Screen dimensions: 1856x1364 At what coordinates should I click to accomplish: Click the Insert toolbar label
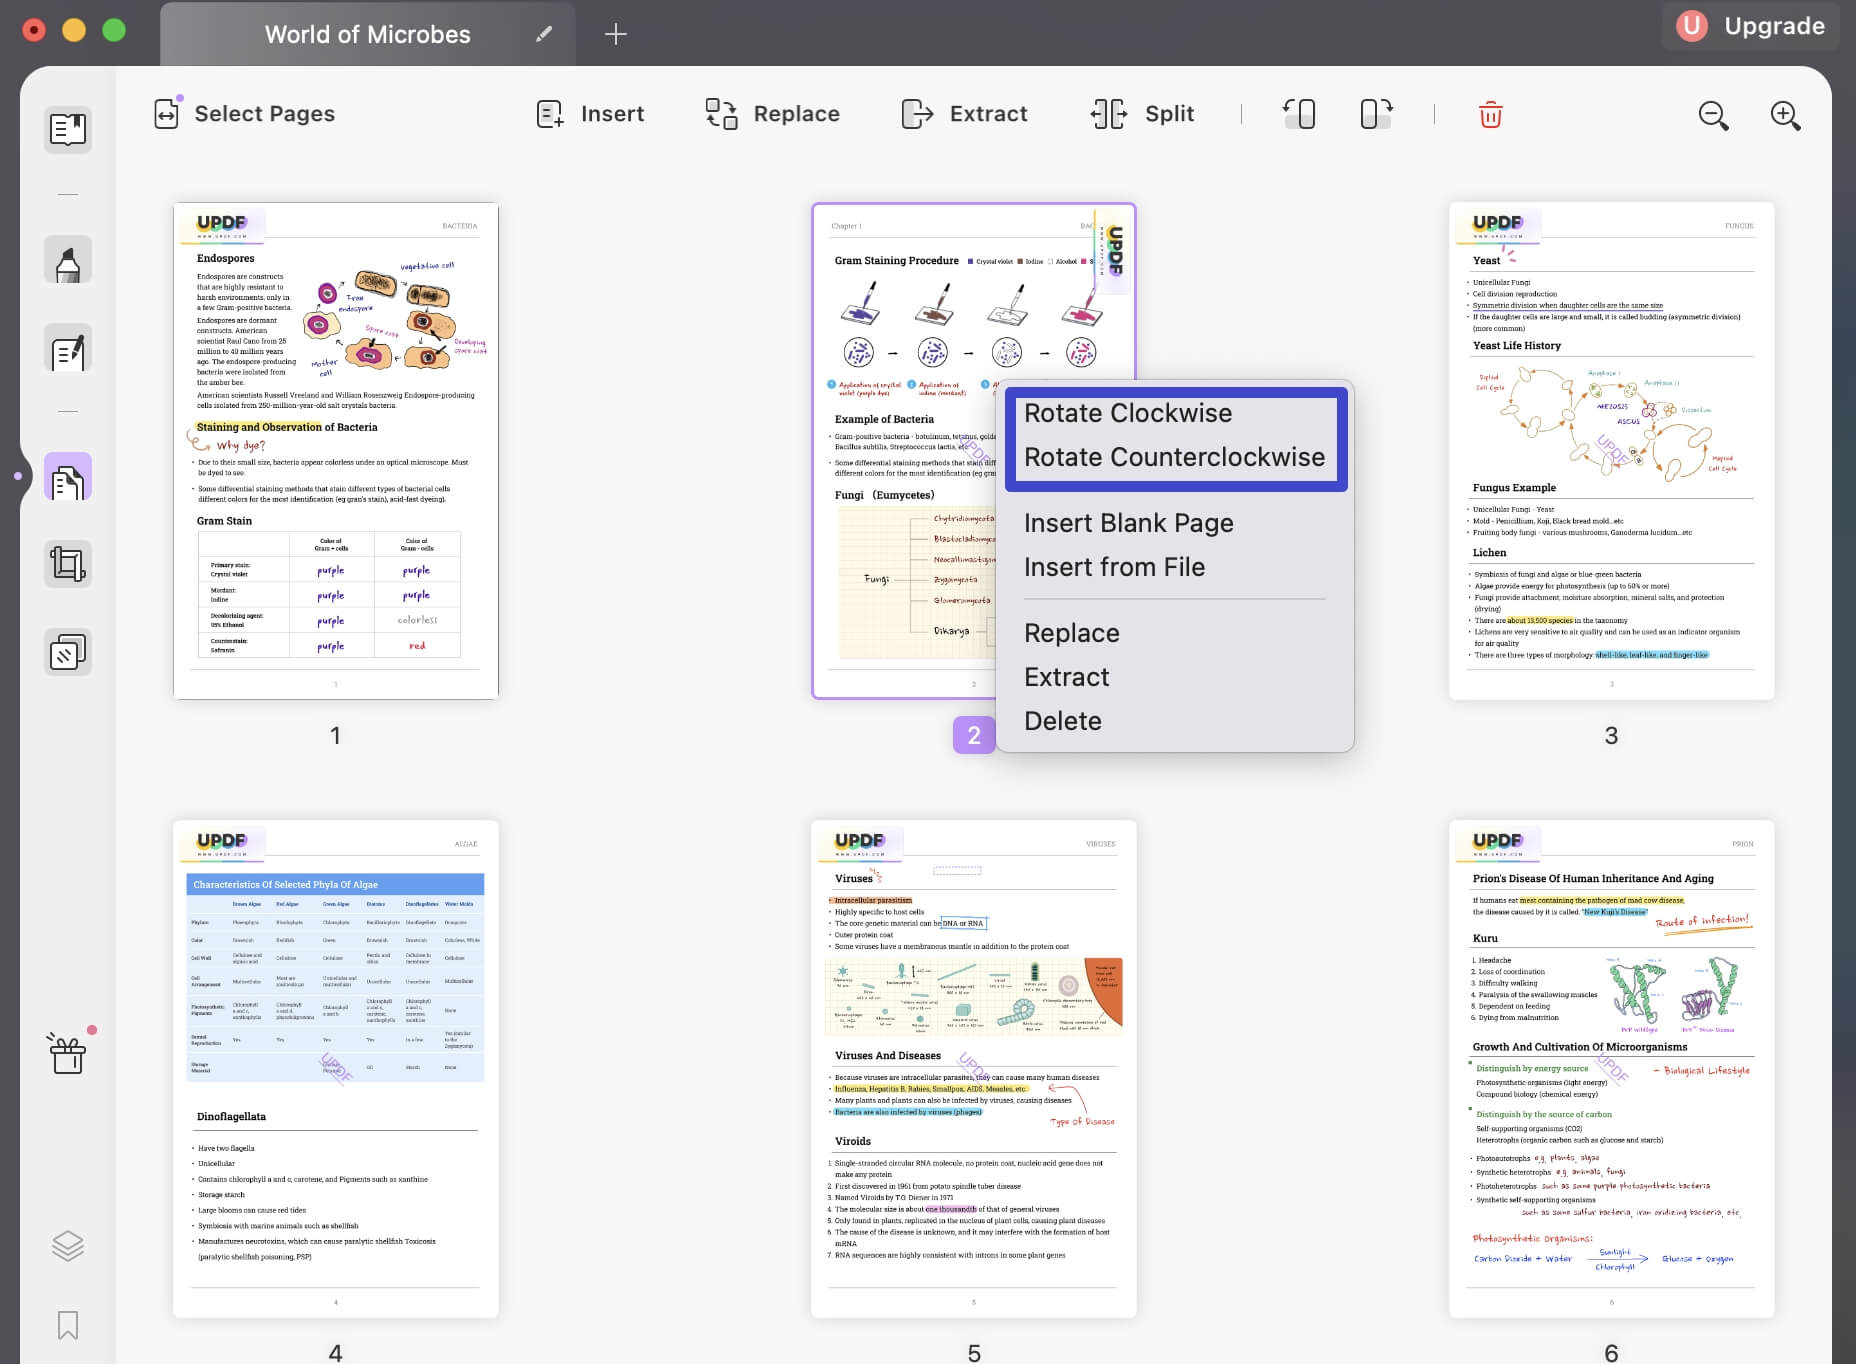[612, 114]
